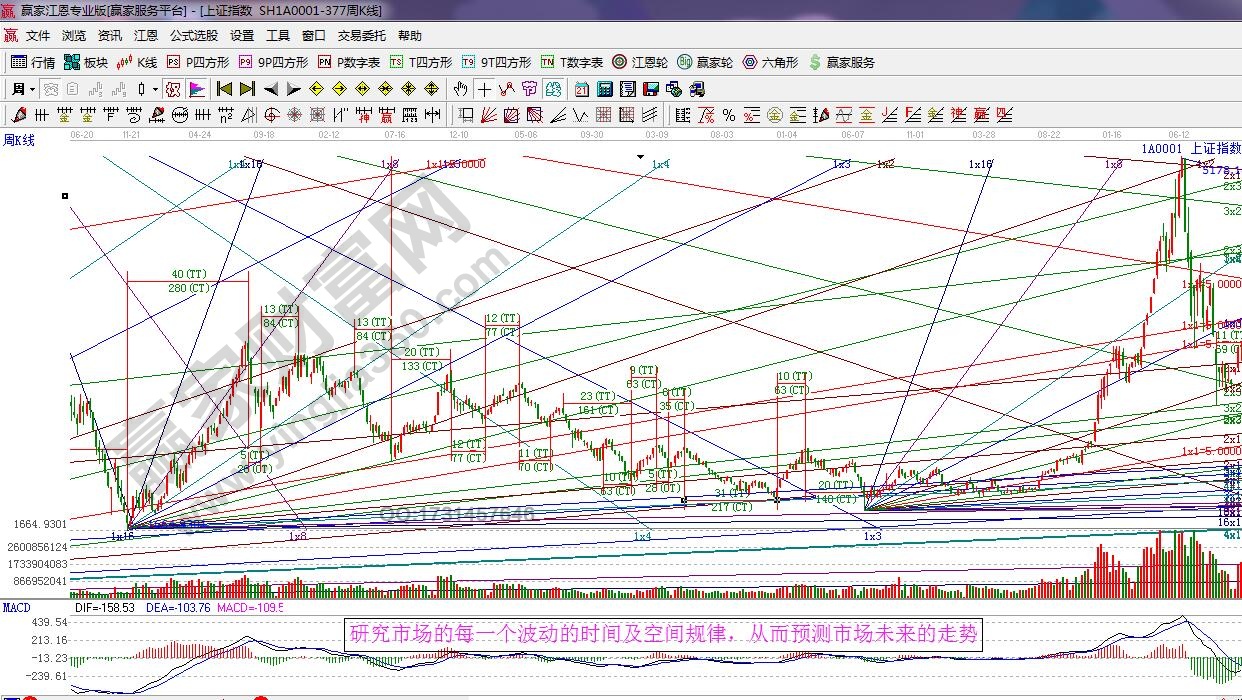Screen dimensions: 1242x700
Task: Toggle the highlighted colored flag button
Action: [197, 89]
